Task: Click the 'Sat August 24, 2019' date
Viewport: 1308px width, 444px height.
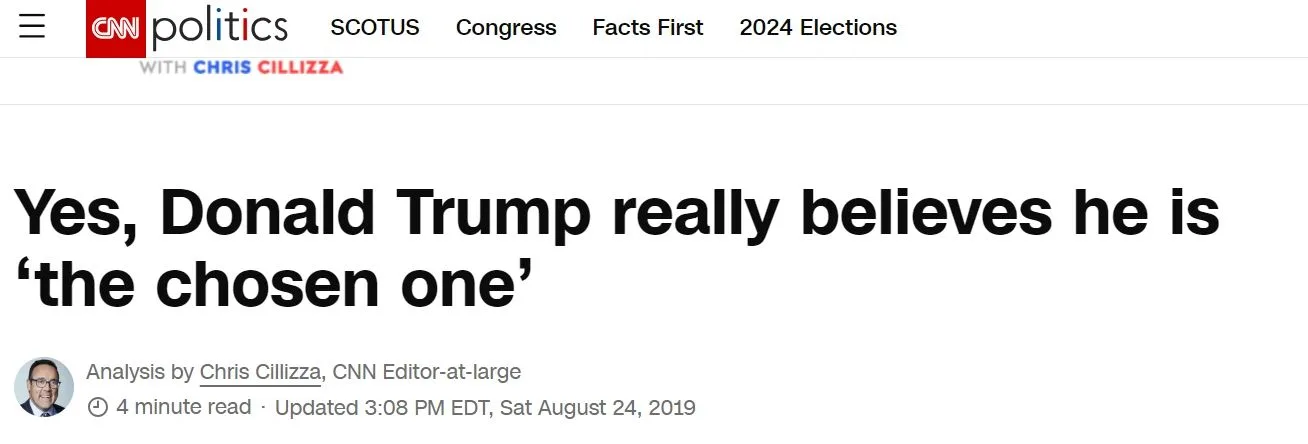Action: tap(598, 408)
